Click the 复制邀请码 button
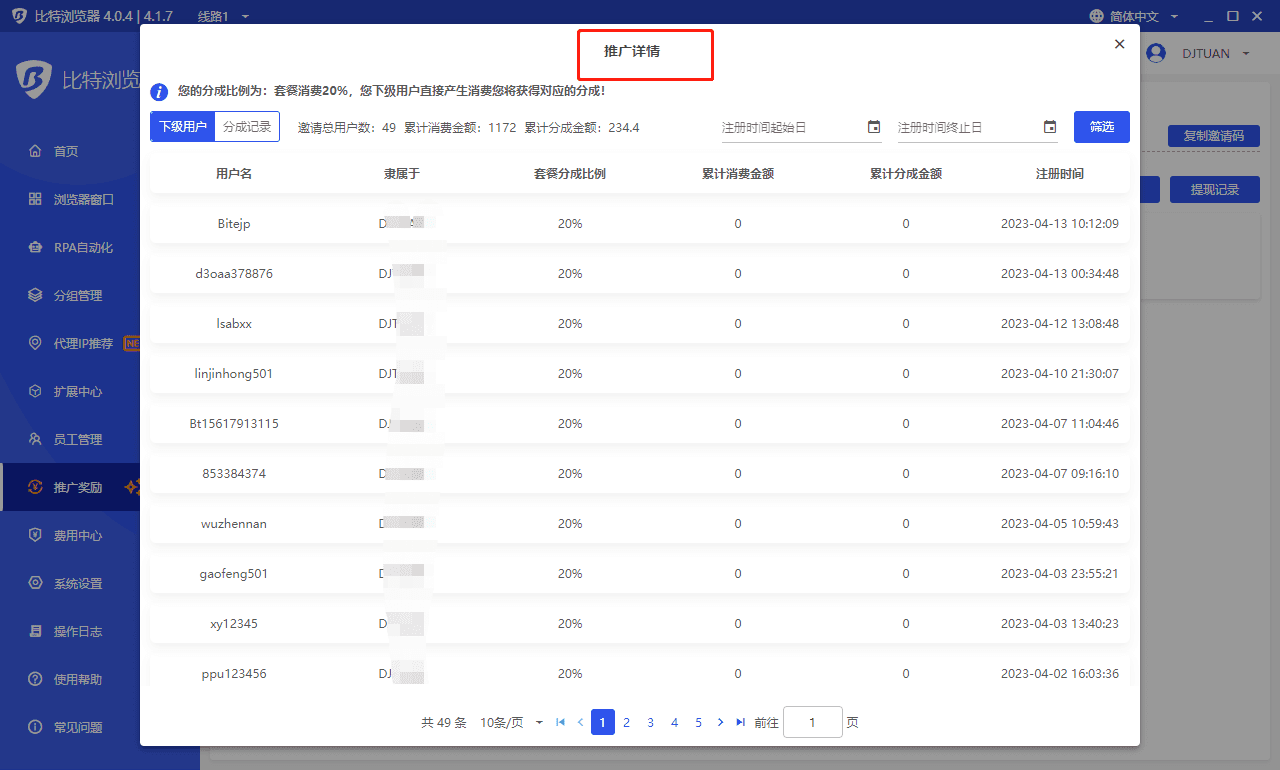The image size is (1280, 770). (x=1213, y=136)
